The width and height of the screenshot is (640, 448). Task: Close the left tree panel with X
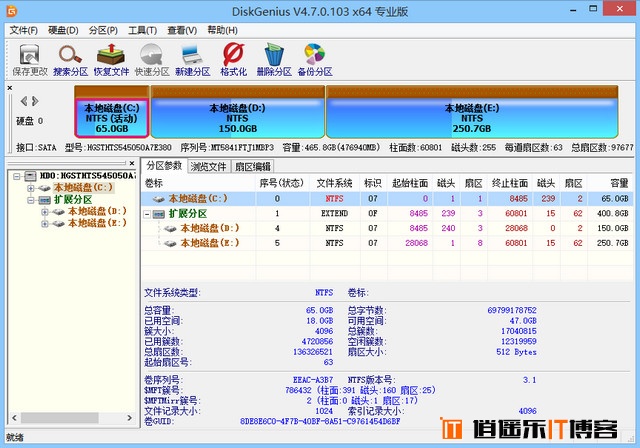[x=132, y=163]
